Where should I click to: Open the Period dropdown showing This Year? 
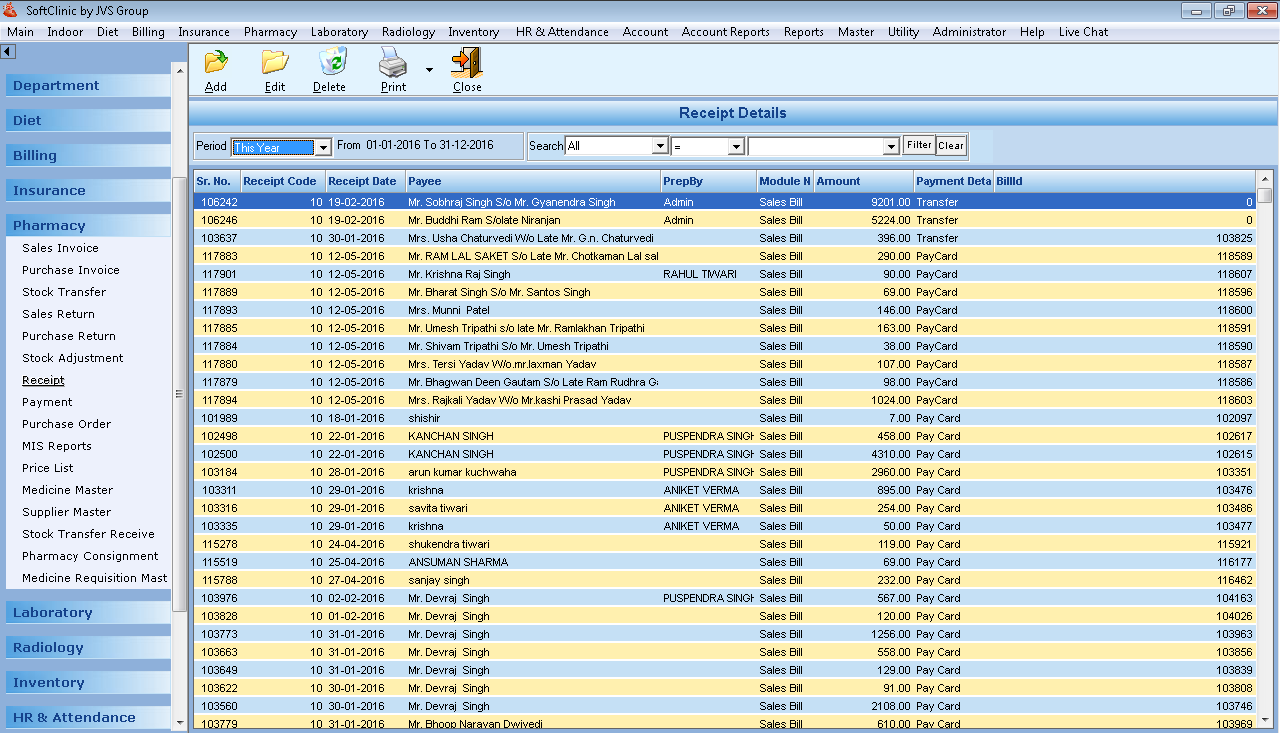pos(321,146)
